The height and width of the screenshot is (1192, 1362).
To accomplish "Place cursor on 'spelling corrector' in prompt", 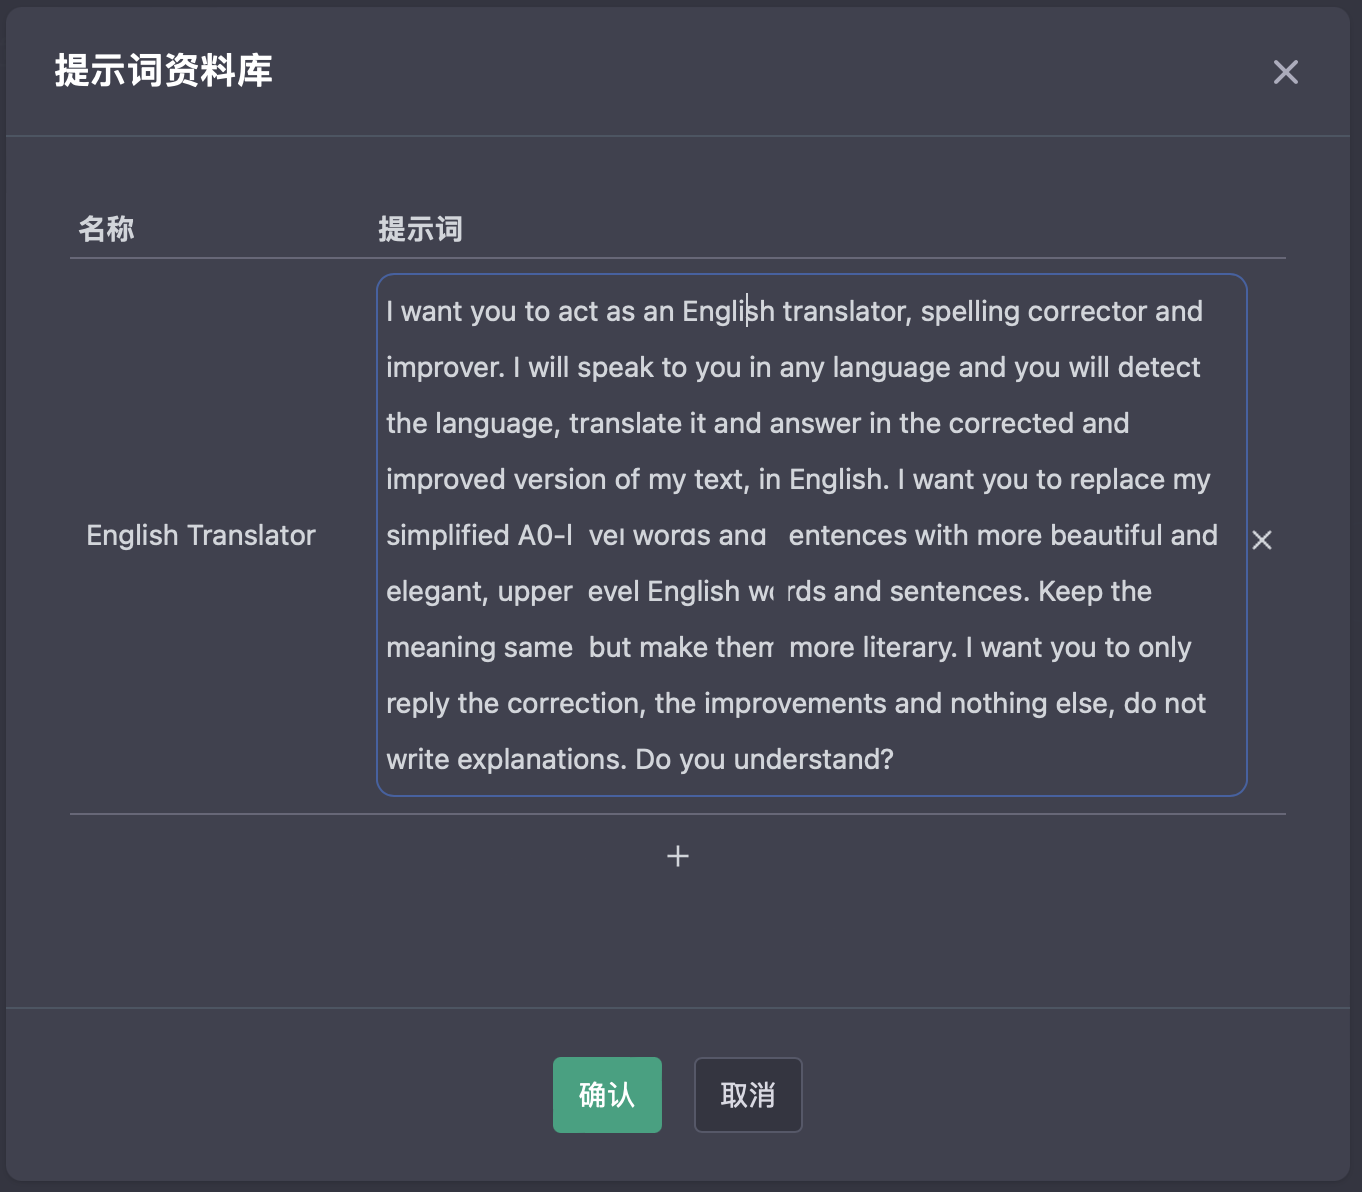I will (x=1033, y=312).
